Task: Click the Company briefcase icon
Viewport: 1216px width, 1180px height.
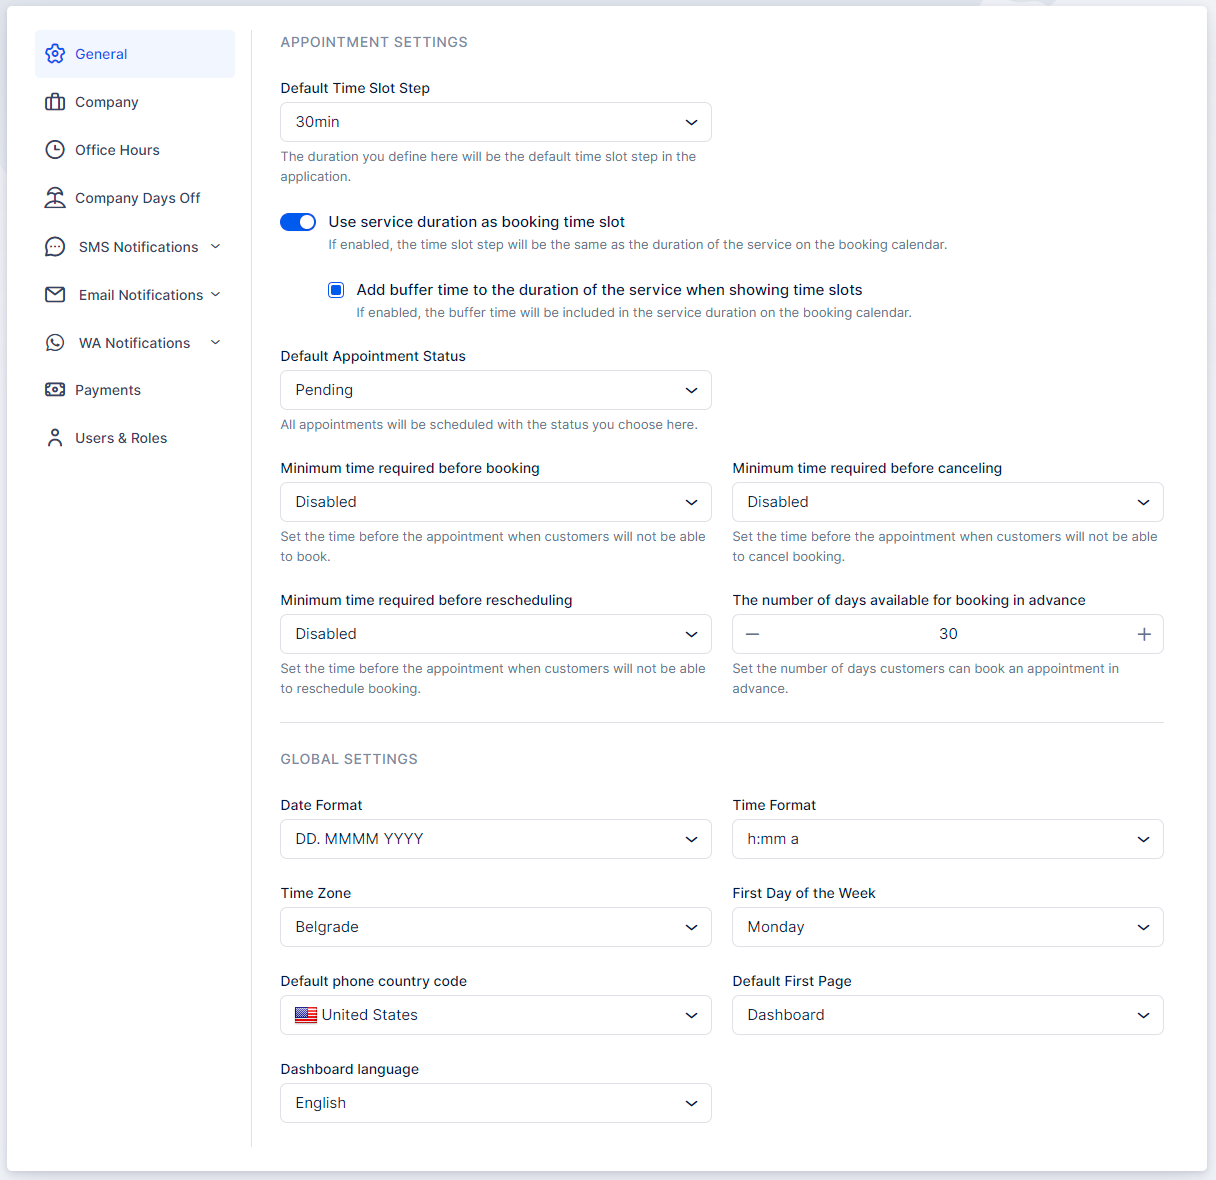Action: click(x=55, y=102)
